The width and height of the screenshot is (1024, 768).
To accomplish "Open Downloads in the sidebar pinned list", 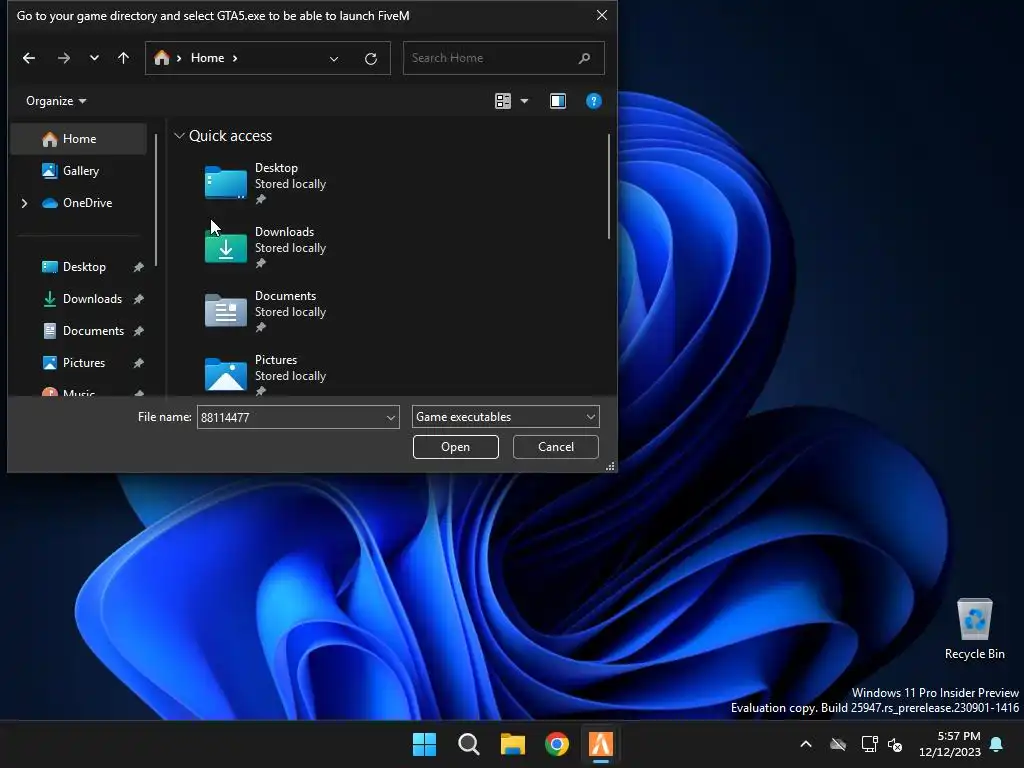I will [92, 298].
